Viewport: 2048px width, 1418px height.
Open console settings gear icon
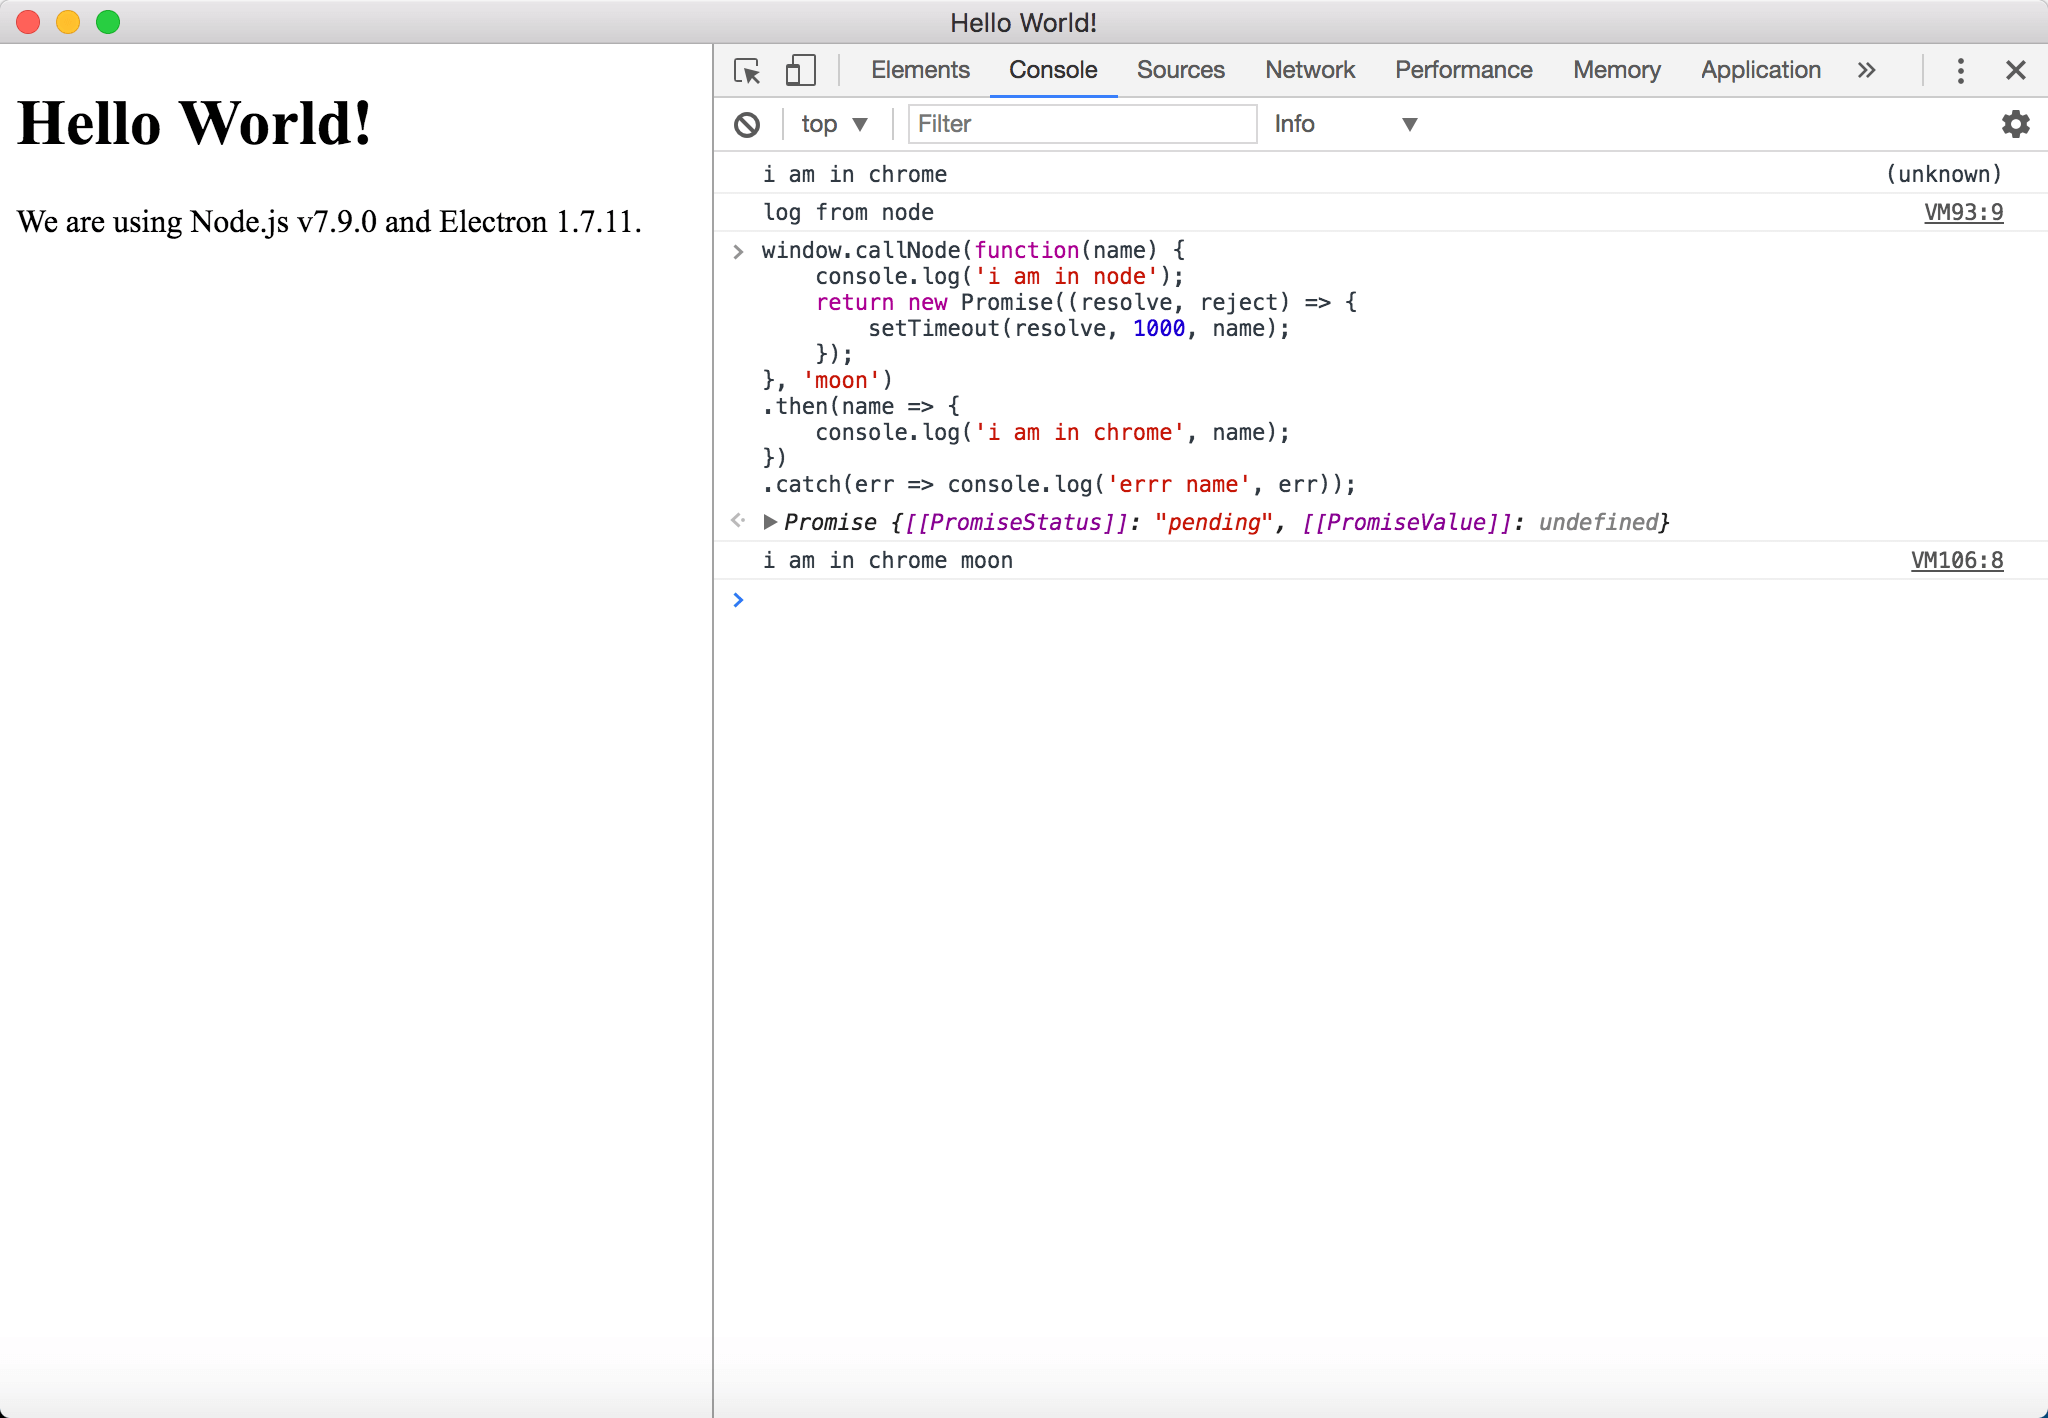point(2015,124)
